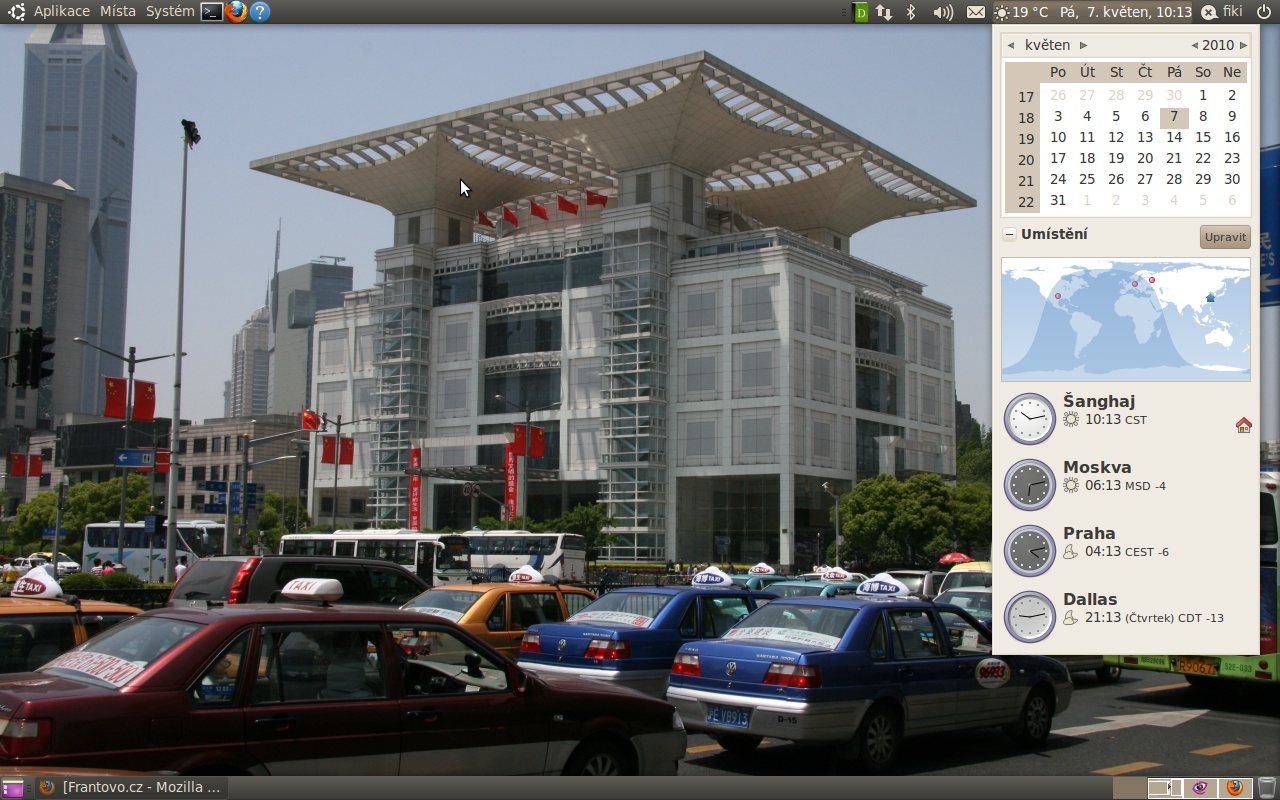Viewport: 1280px width, 800px height.
Task: Open the Systém menu
Action: click(x=170, y=12)
